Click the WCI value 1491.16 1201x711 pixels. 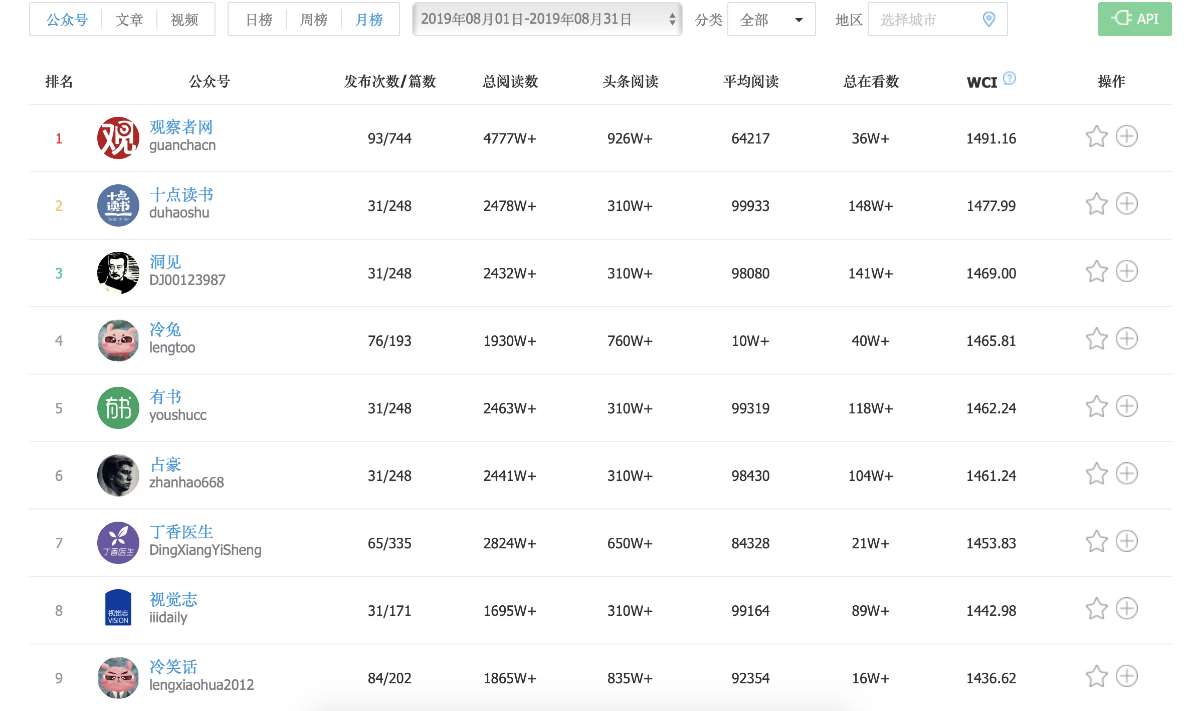991,139
